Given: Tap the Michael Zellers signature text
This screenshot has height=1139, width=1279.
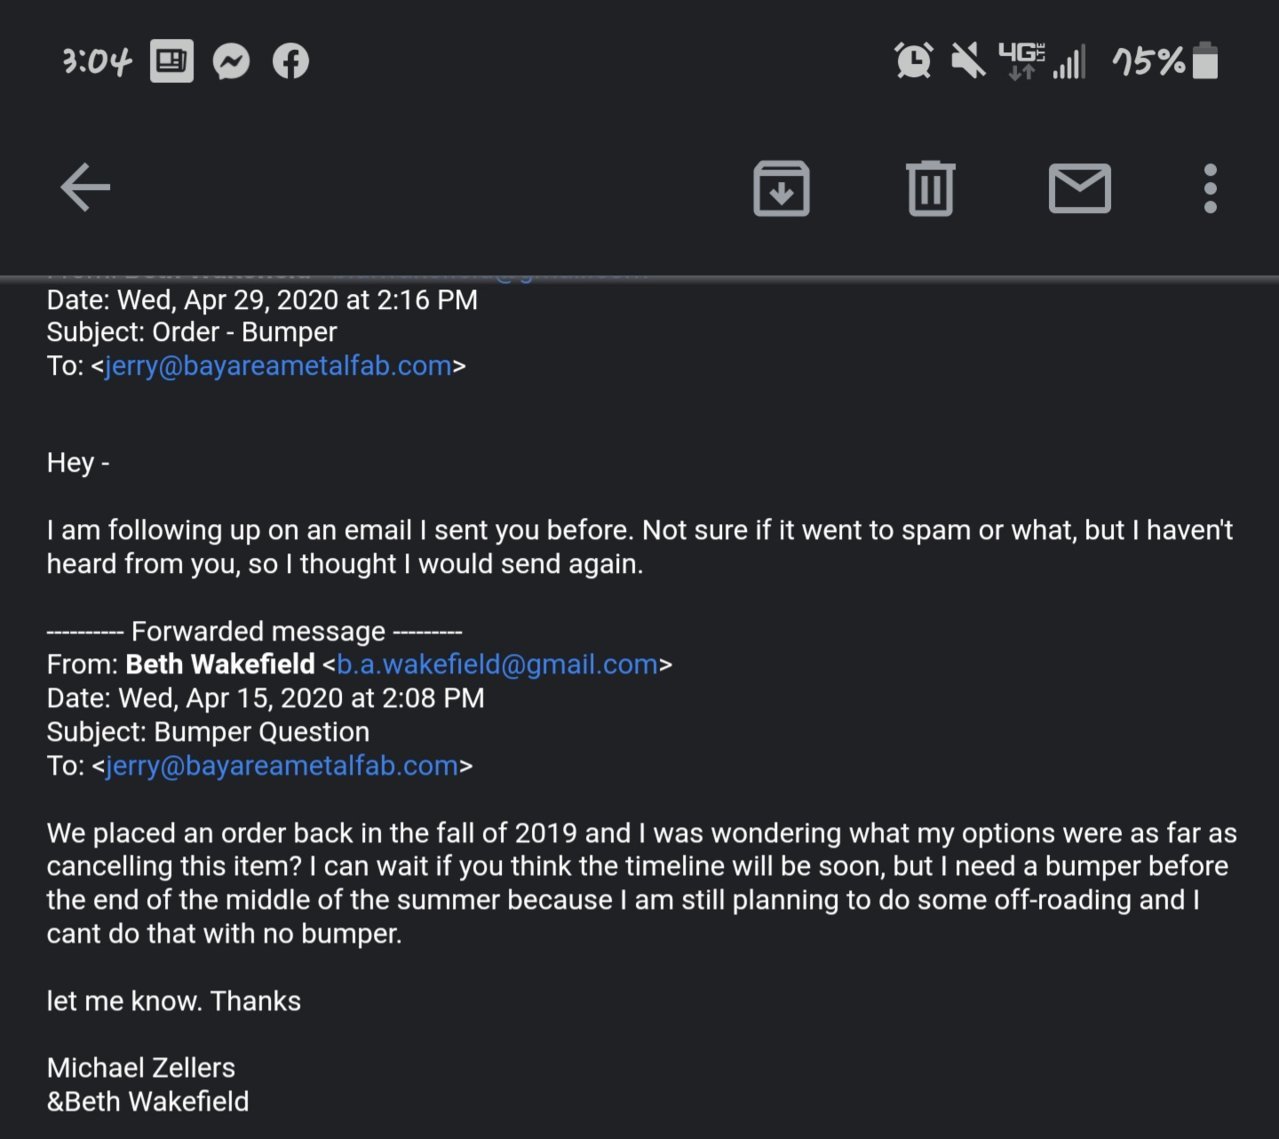Looking at the screenshot, I should pyautogui.click(x=141, y=1068).
